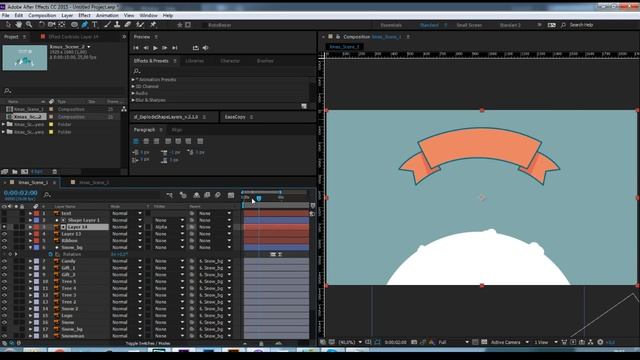Delete selected project item trash icon

(x=55, y=172)
